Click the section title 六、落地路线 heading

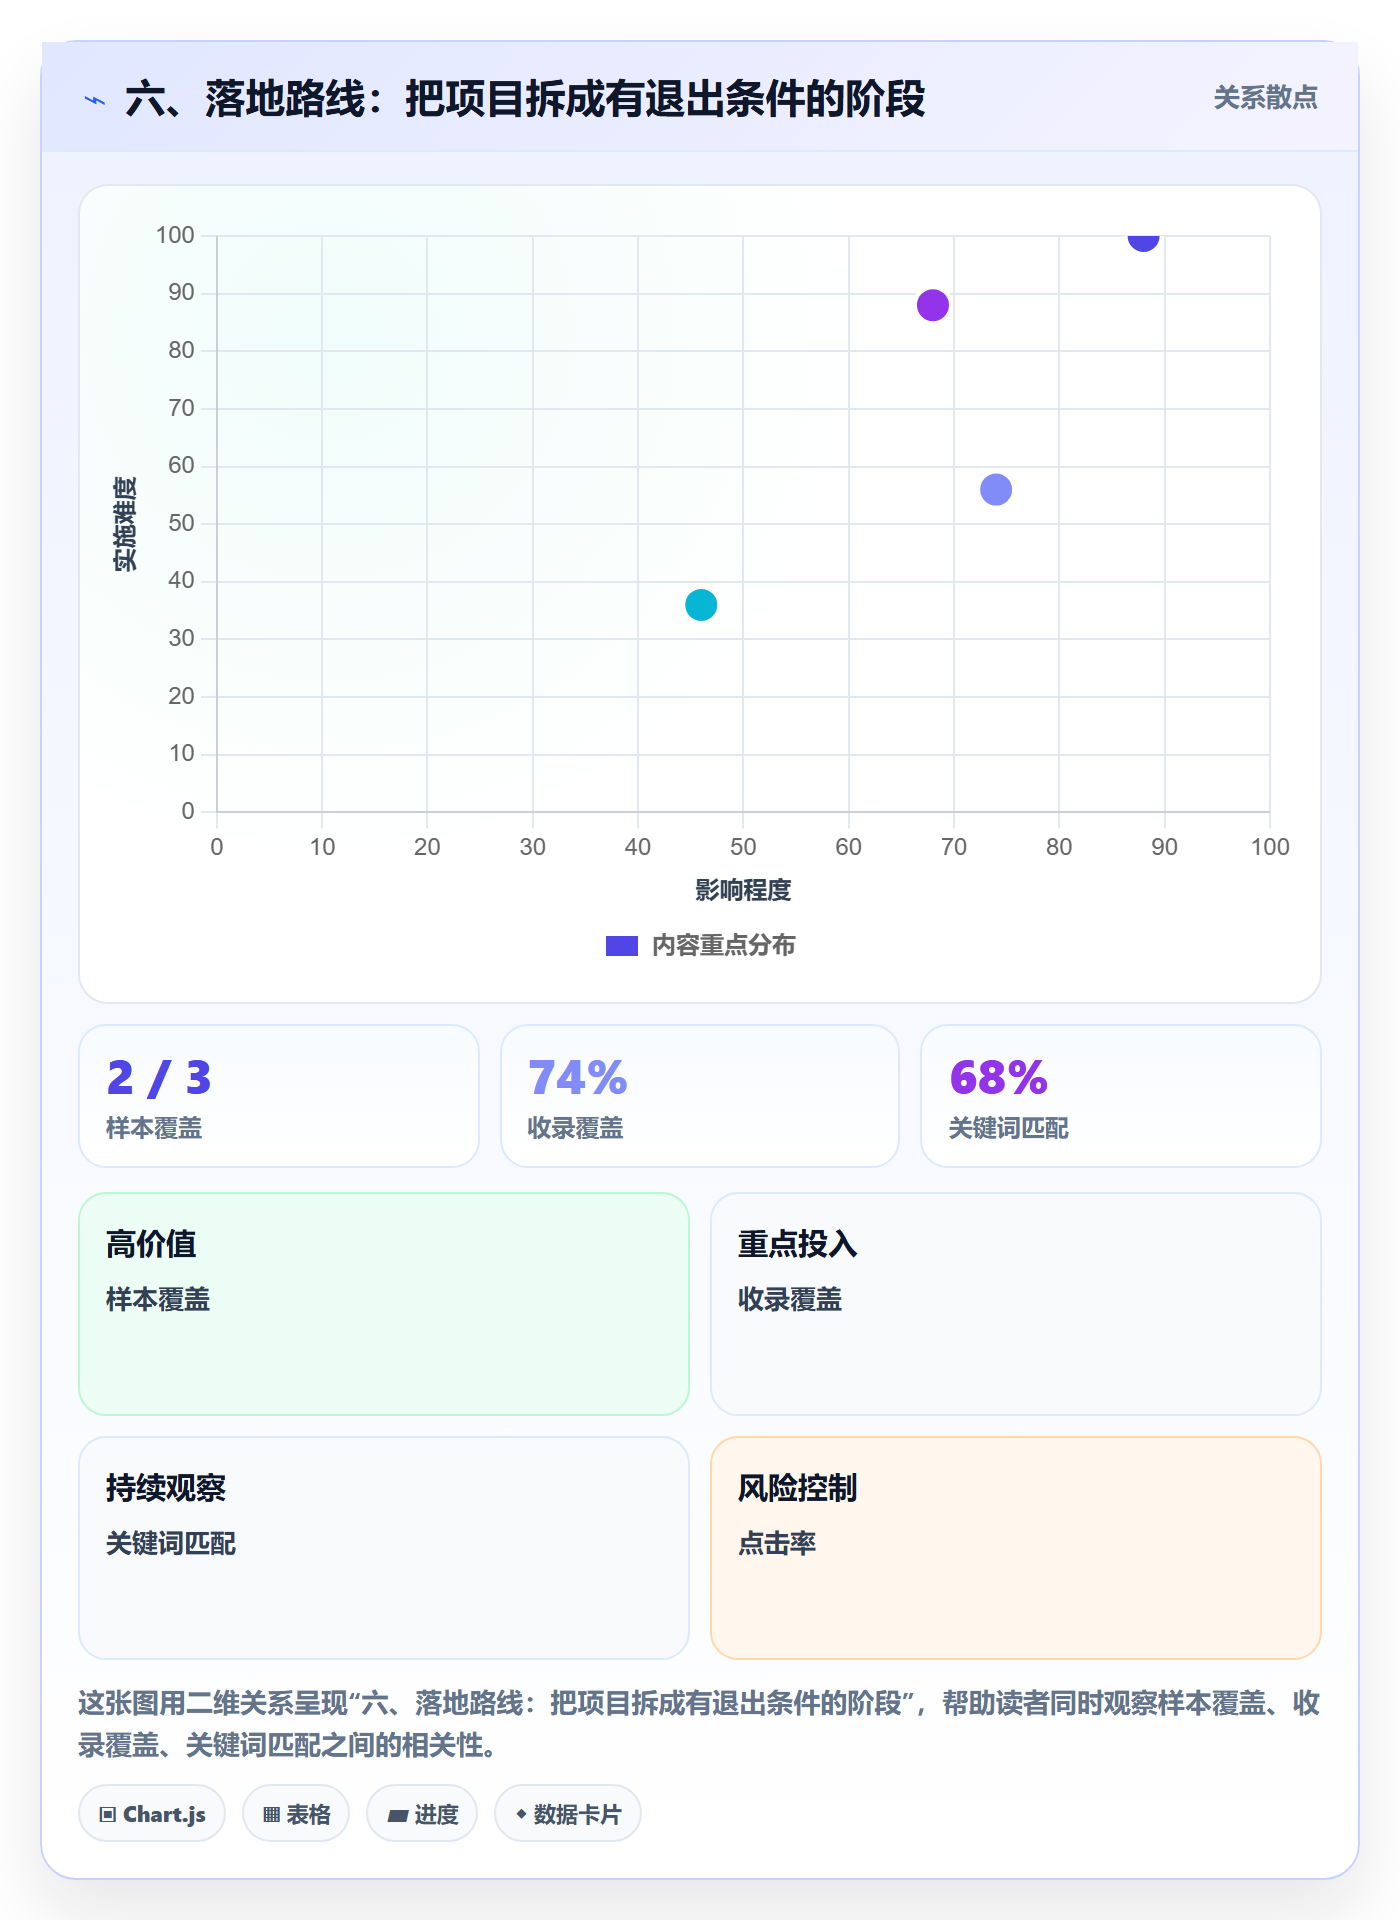[x=525, y=99]
